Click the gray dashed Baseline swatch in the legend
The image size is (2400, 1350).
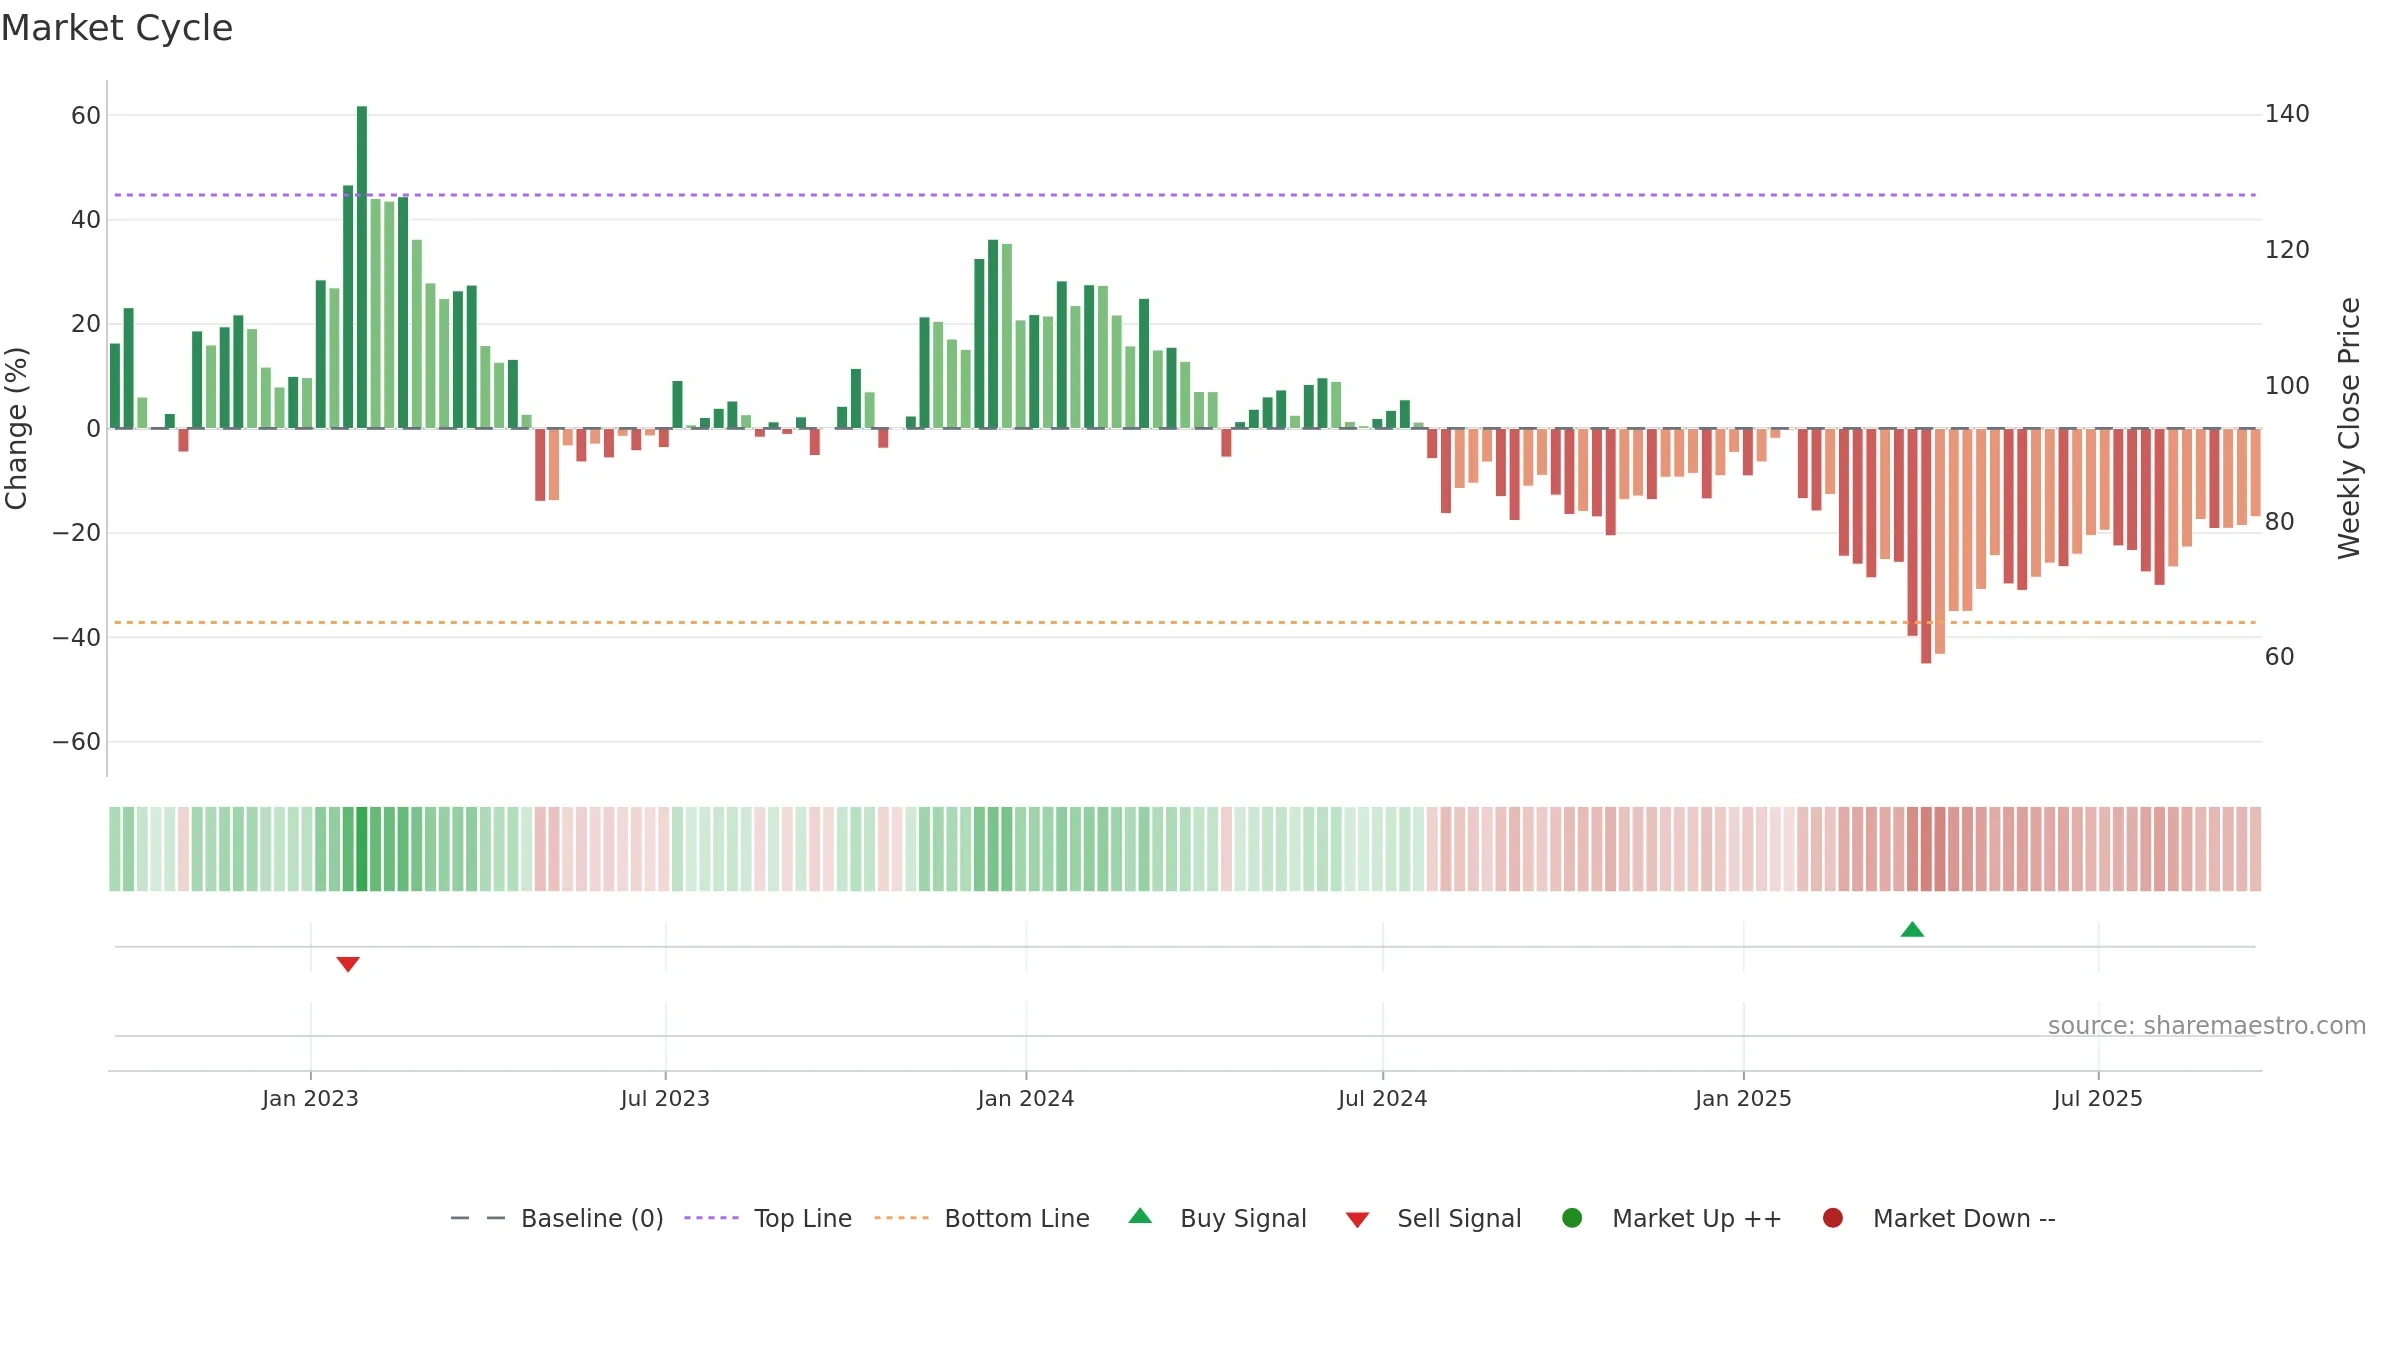(478, 1218)
